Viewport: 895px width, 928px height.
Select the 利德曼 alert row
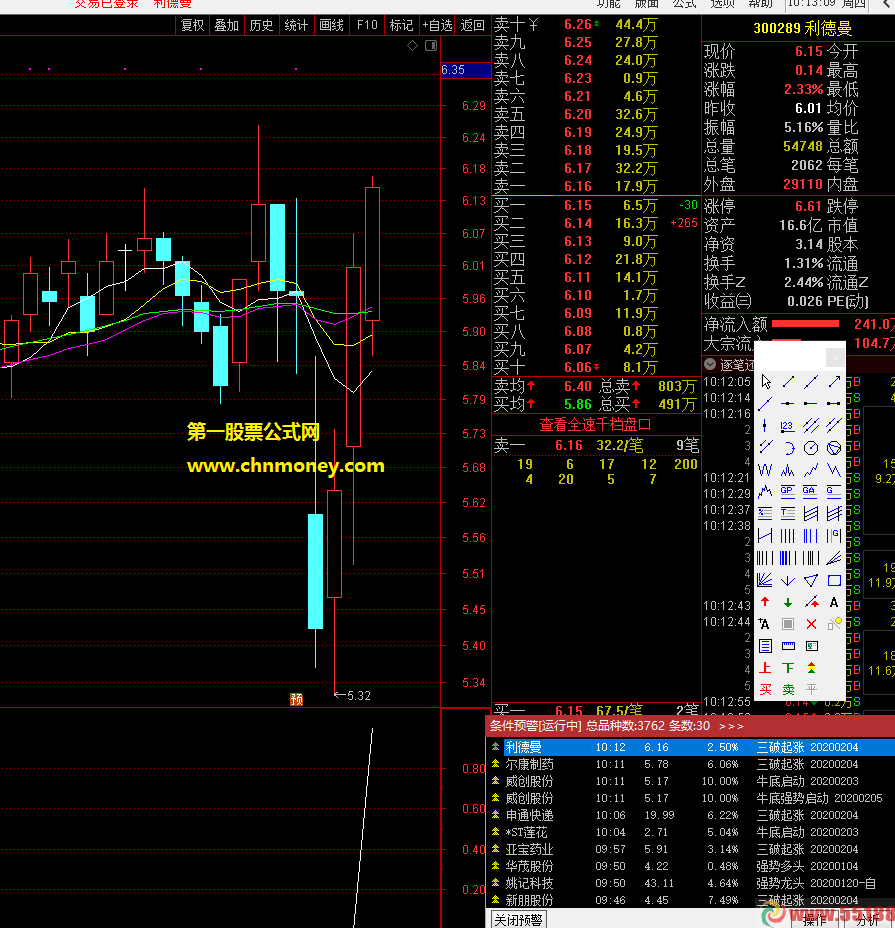tap(691, 747)
